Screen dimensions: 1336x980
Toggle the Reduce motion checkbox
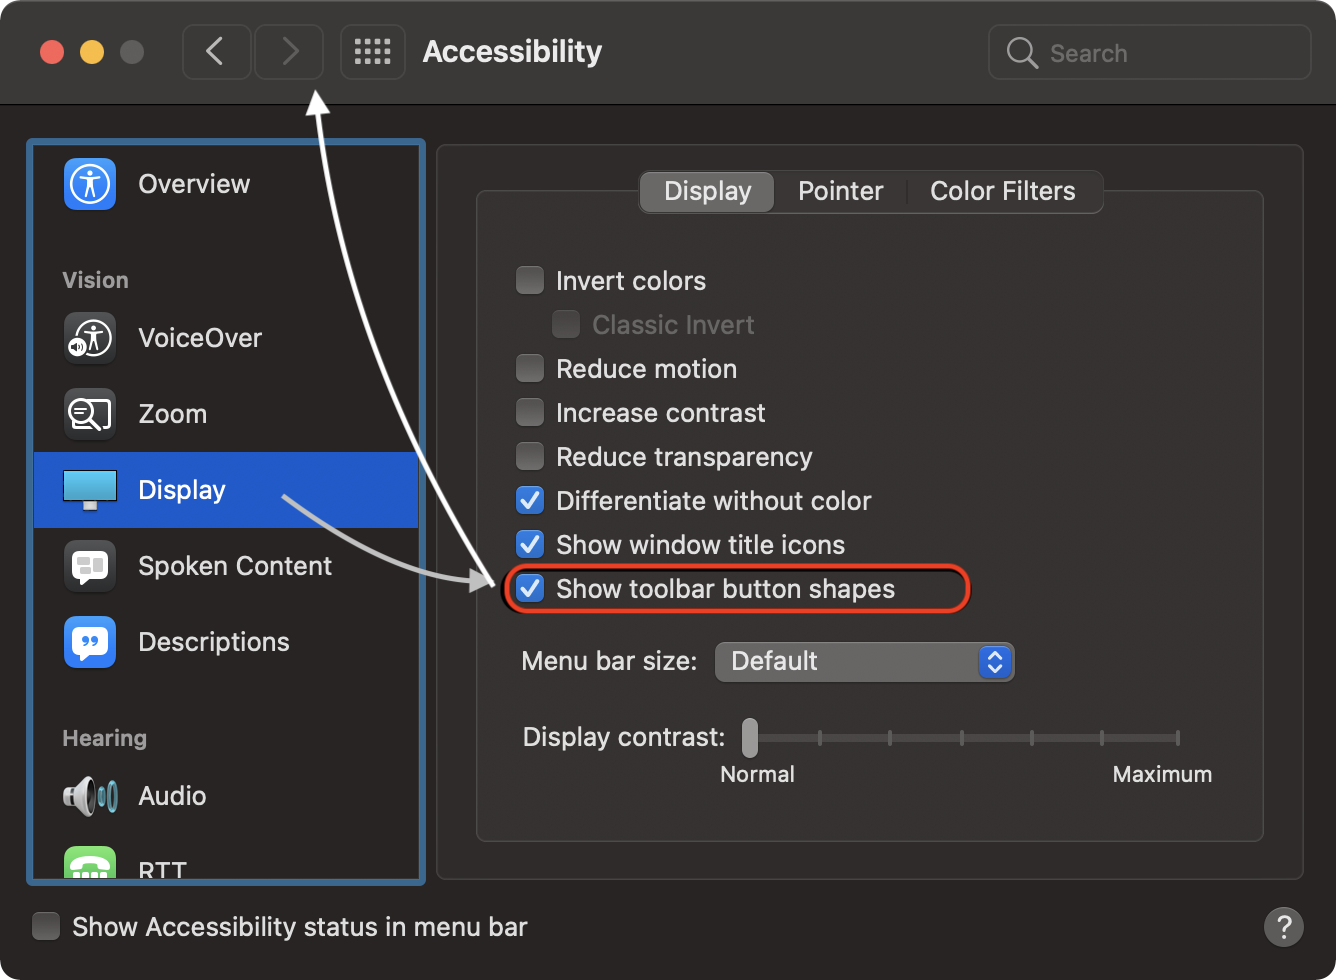click(530, 369)
